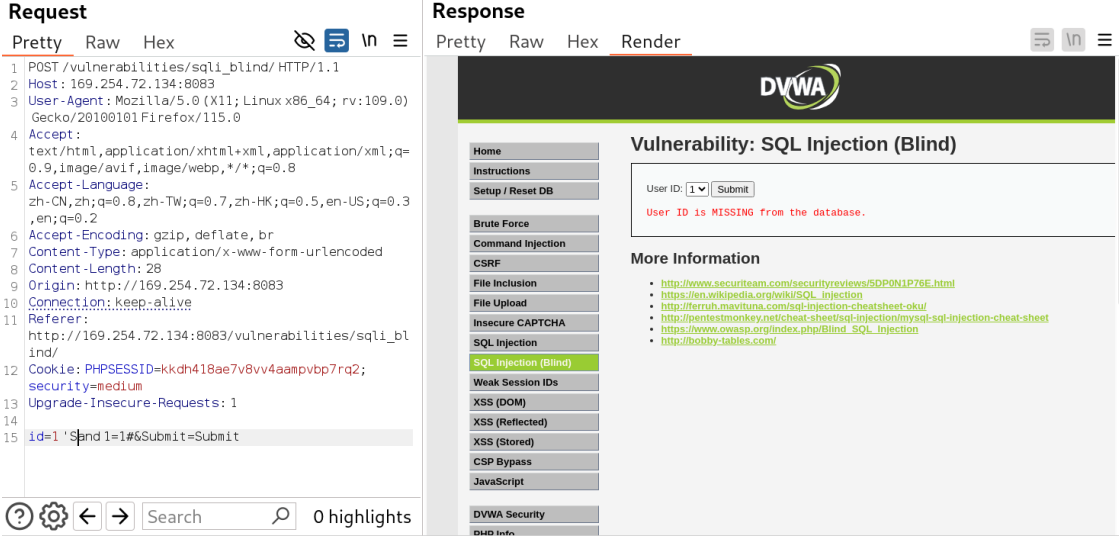Open XSS (Reflected) menu item
The image size is (1119, 537).
[534, 422]
